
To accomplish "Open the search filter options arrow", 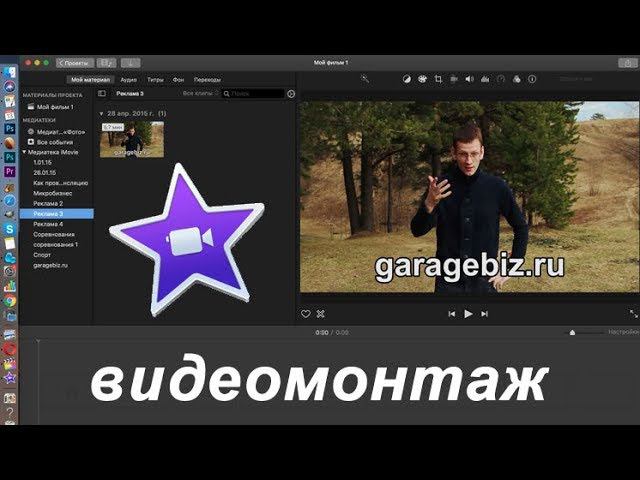I will tap(291, 94).
